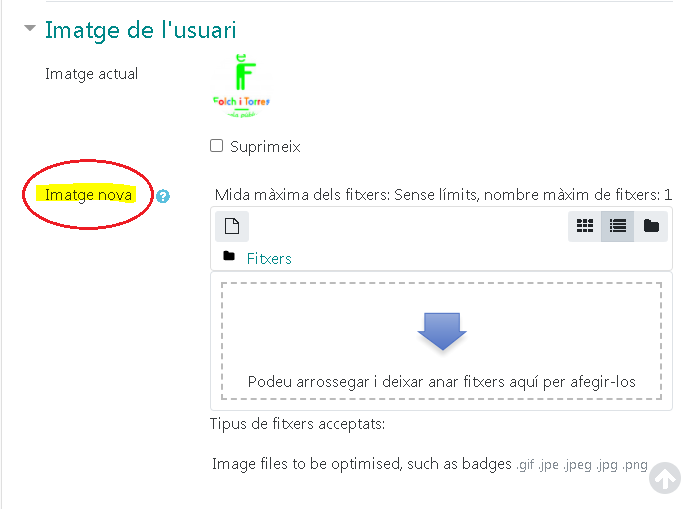
Task: Click the scroll-to-top arrow button
Action: 664,479
